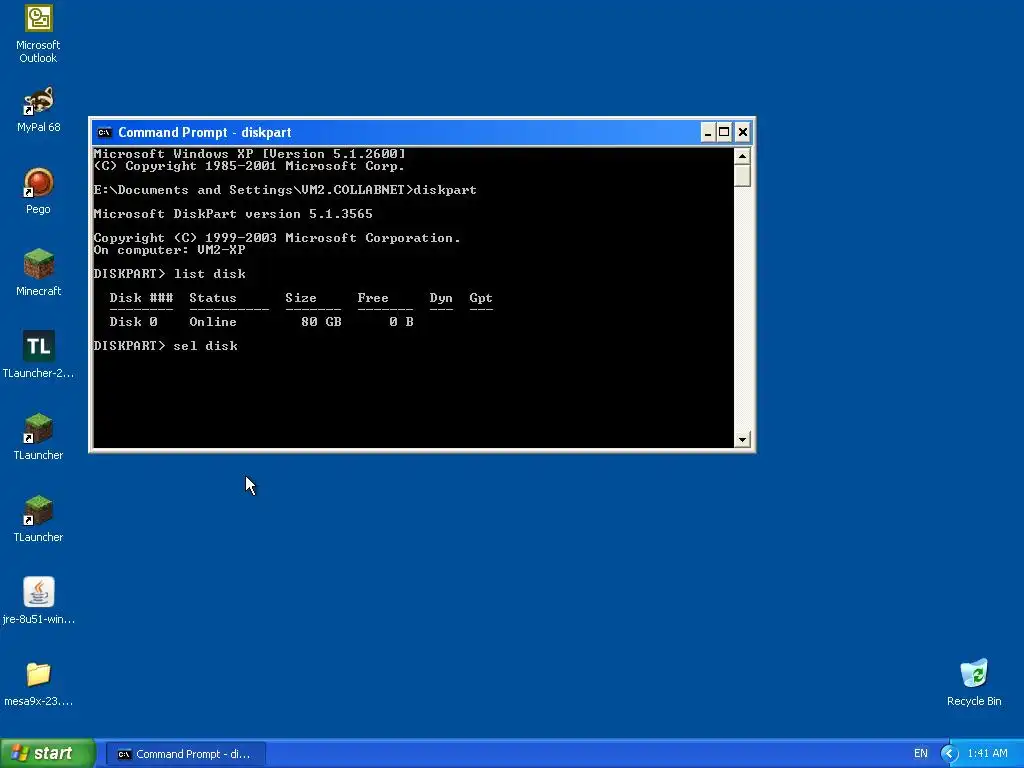Click the 'Gpt' column header
Image resolution: width=1024 pixels, height=768 pixels.
481,298
